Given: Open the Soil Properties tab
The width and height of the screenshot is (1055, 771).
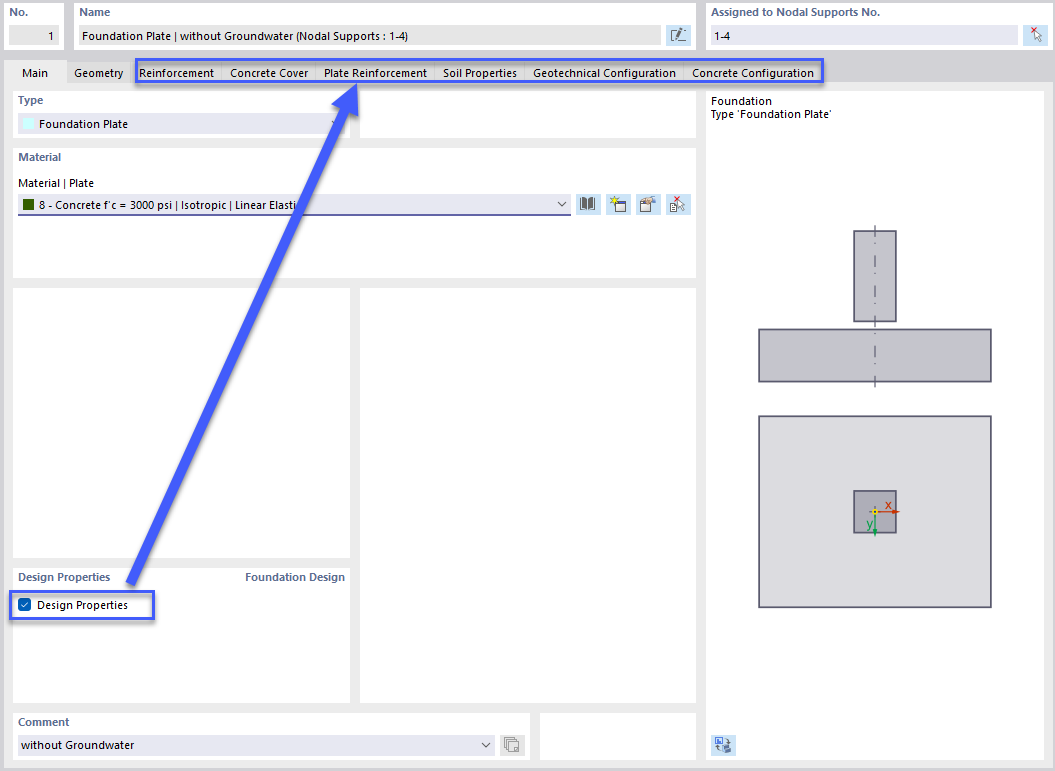Looking at the screenshot, I should [480, 73].
